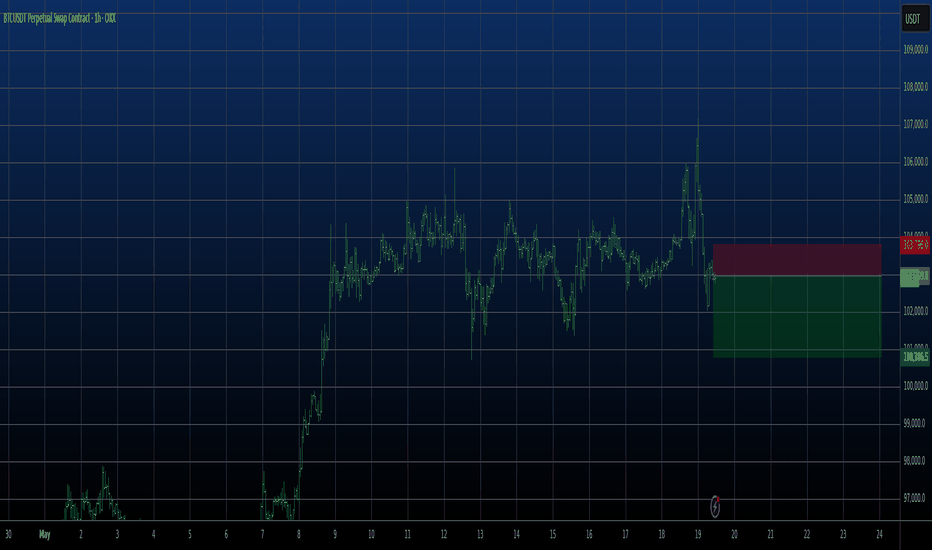Image resolution: width=932 pixels, height=550 pixels.
Task: Click the 97,000.0 price axis label
Action: 915,498
